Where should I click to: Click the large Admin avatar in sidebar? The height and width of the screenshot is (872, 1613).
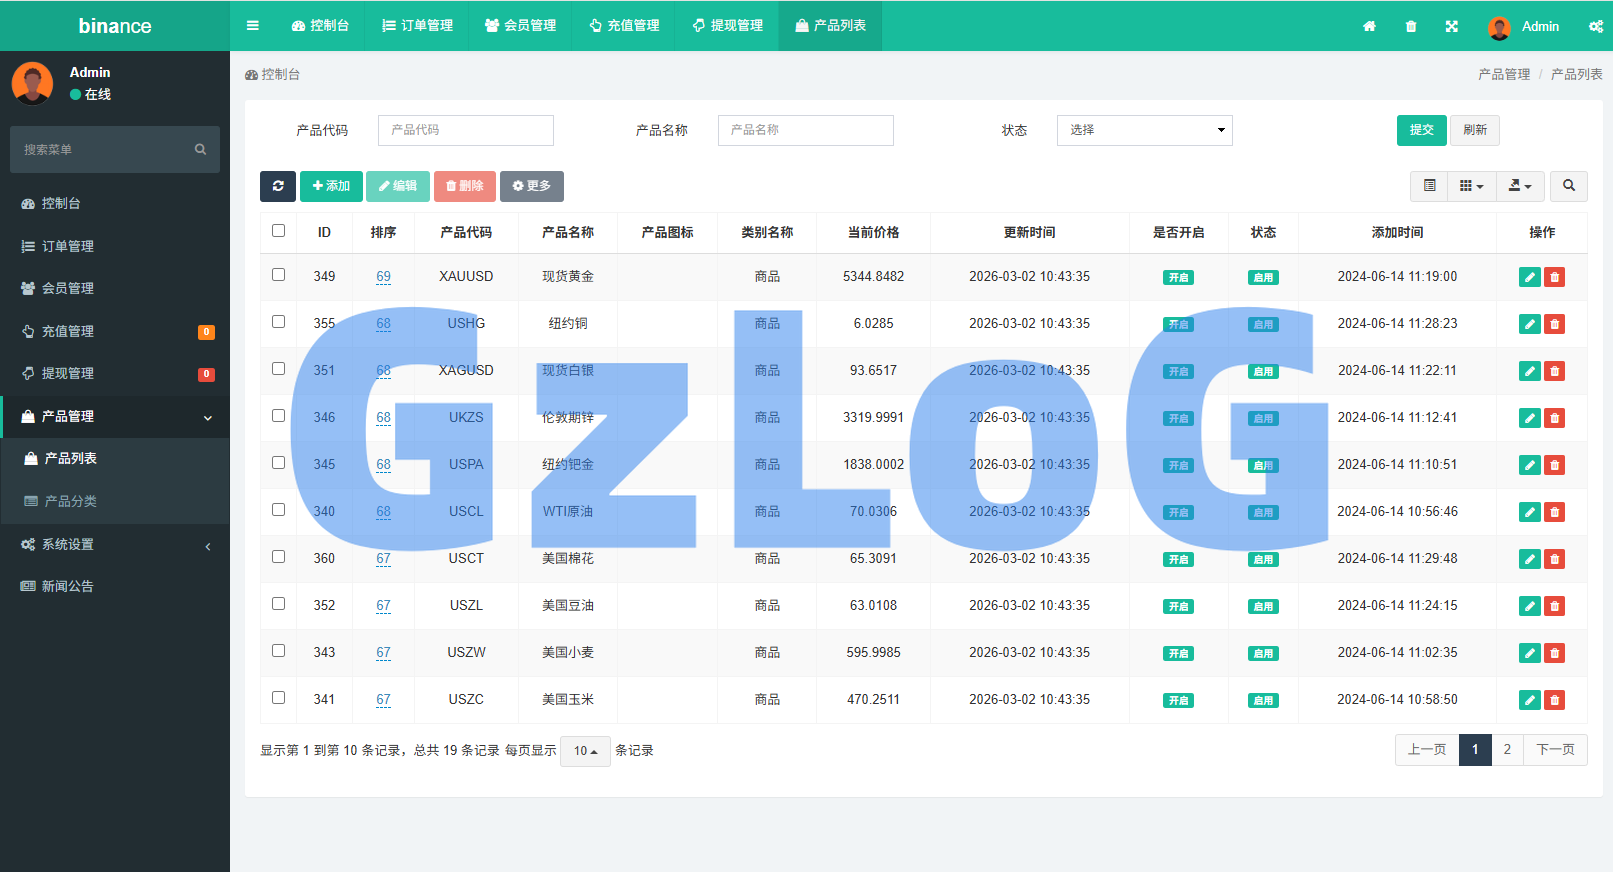click(x=32, y=83)
